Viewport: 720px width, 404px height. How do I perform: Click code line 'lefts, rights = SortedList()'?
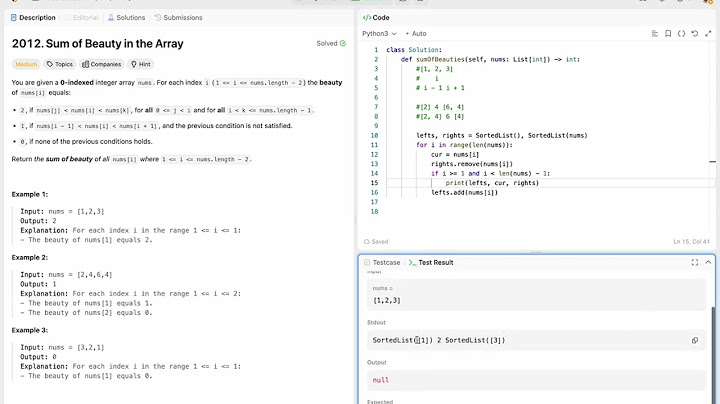coord(501,135)
